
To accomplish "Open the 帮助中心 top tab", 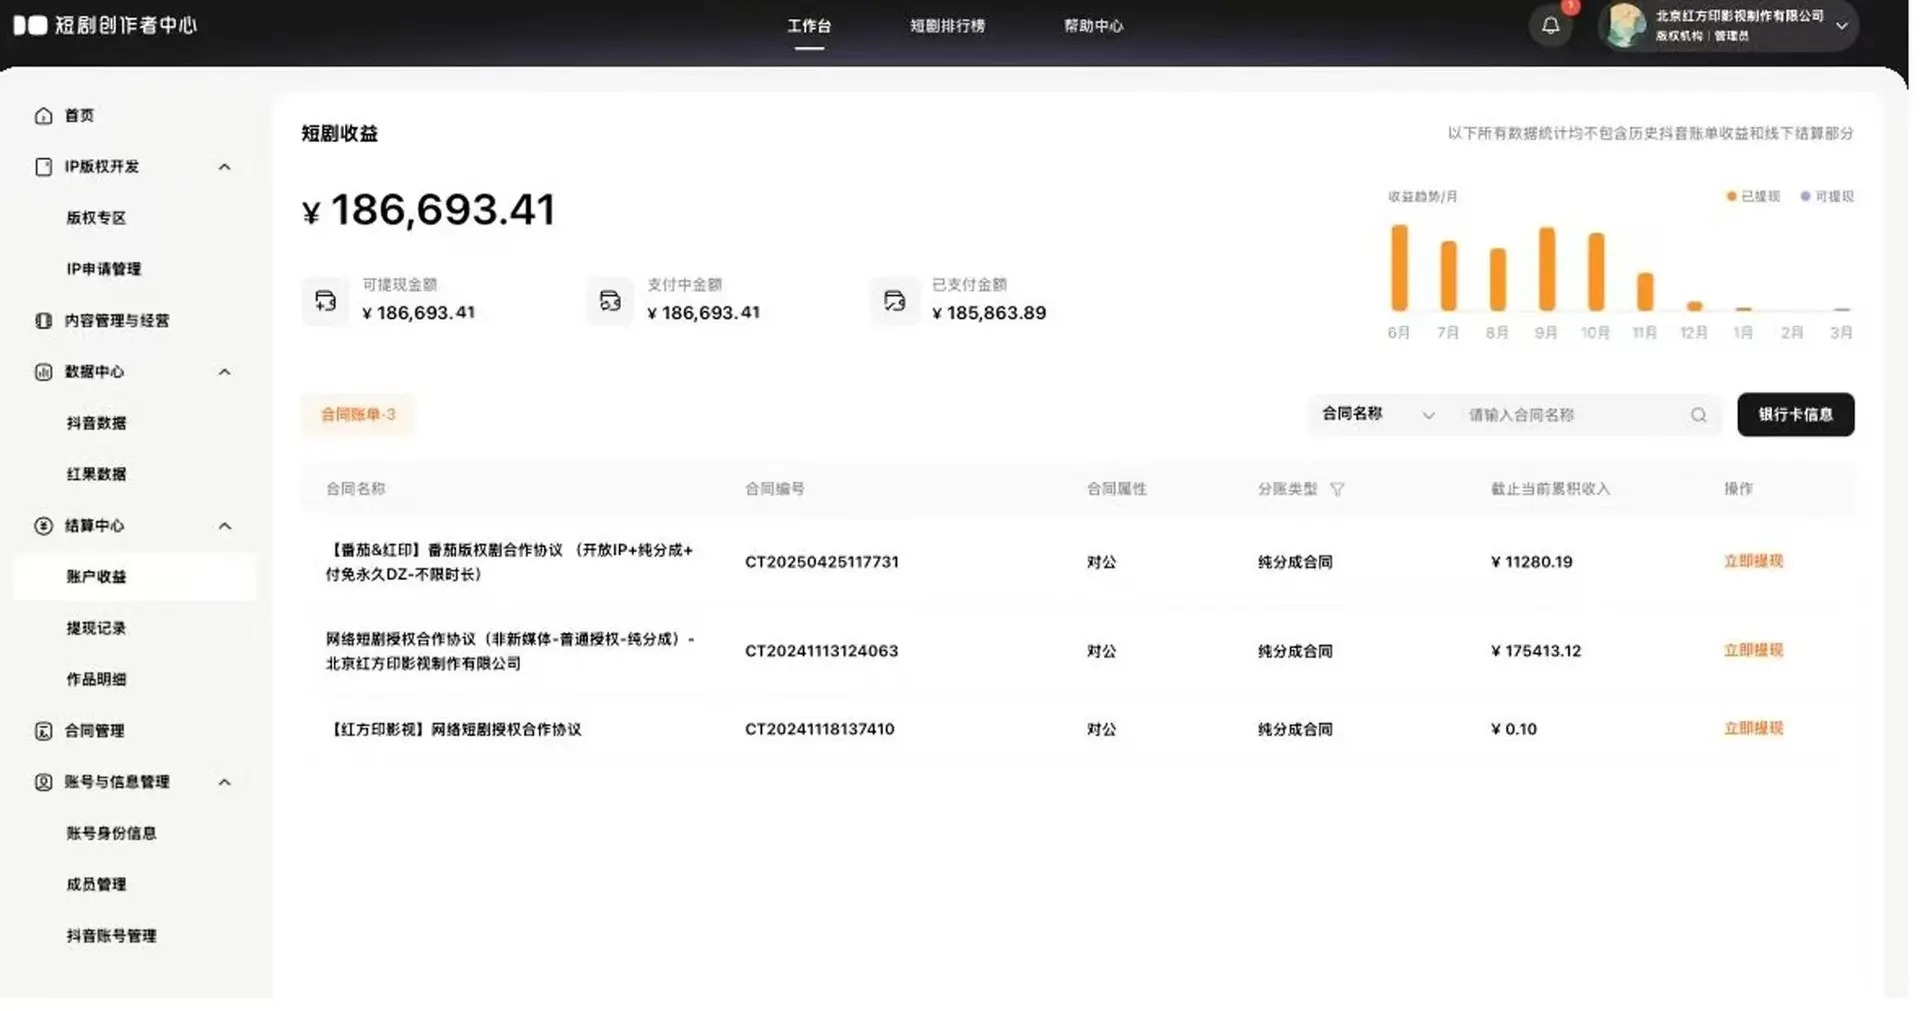I will point(1093,26).
